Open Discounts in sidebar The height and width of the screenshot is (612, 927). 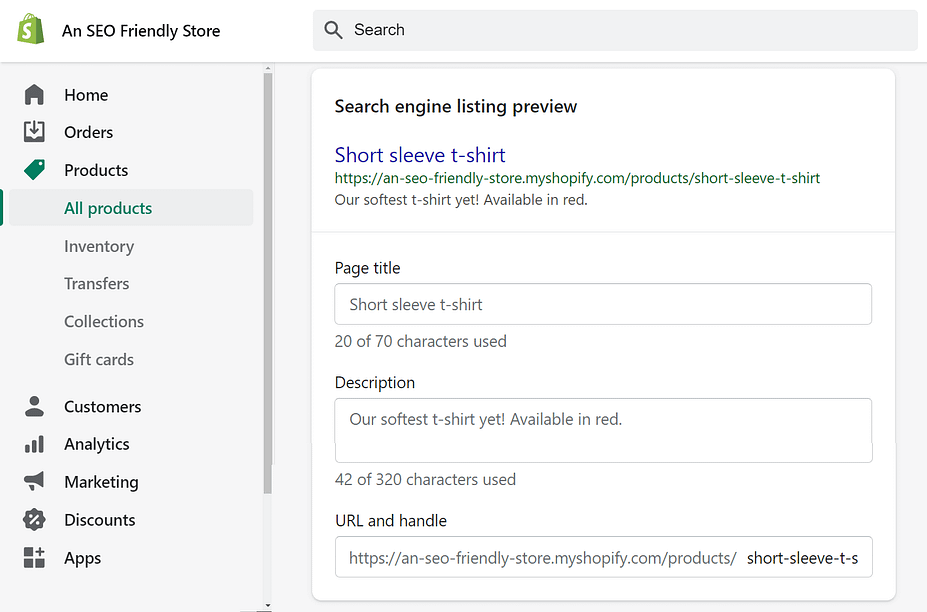[x=100, y=520]
